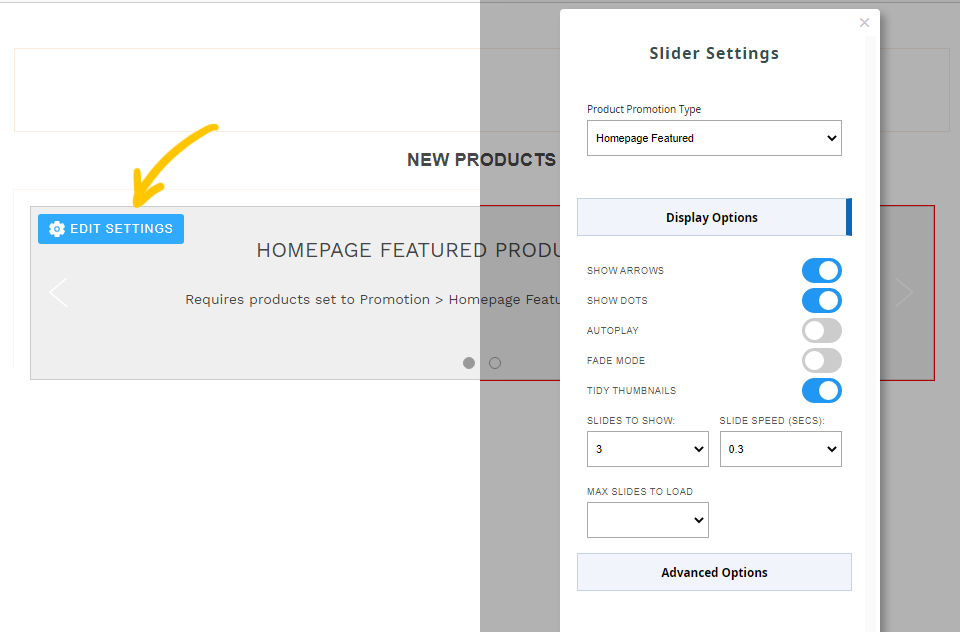Select the first slider pagination dot

[x=469, y=363]
